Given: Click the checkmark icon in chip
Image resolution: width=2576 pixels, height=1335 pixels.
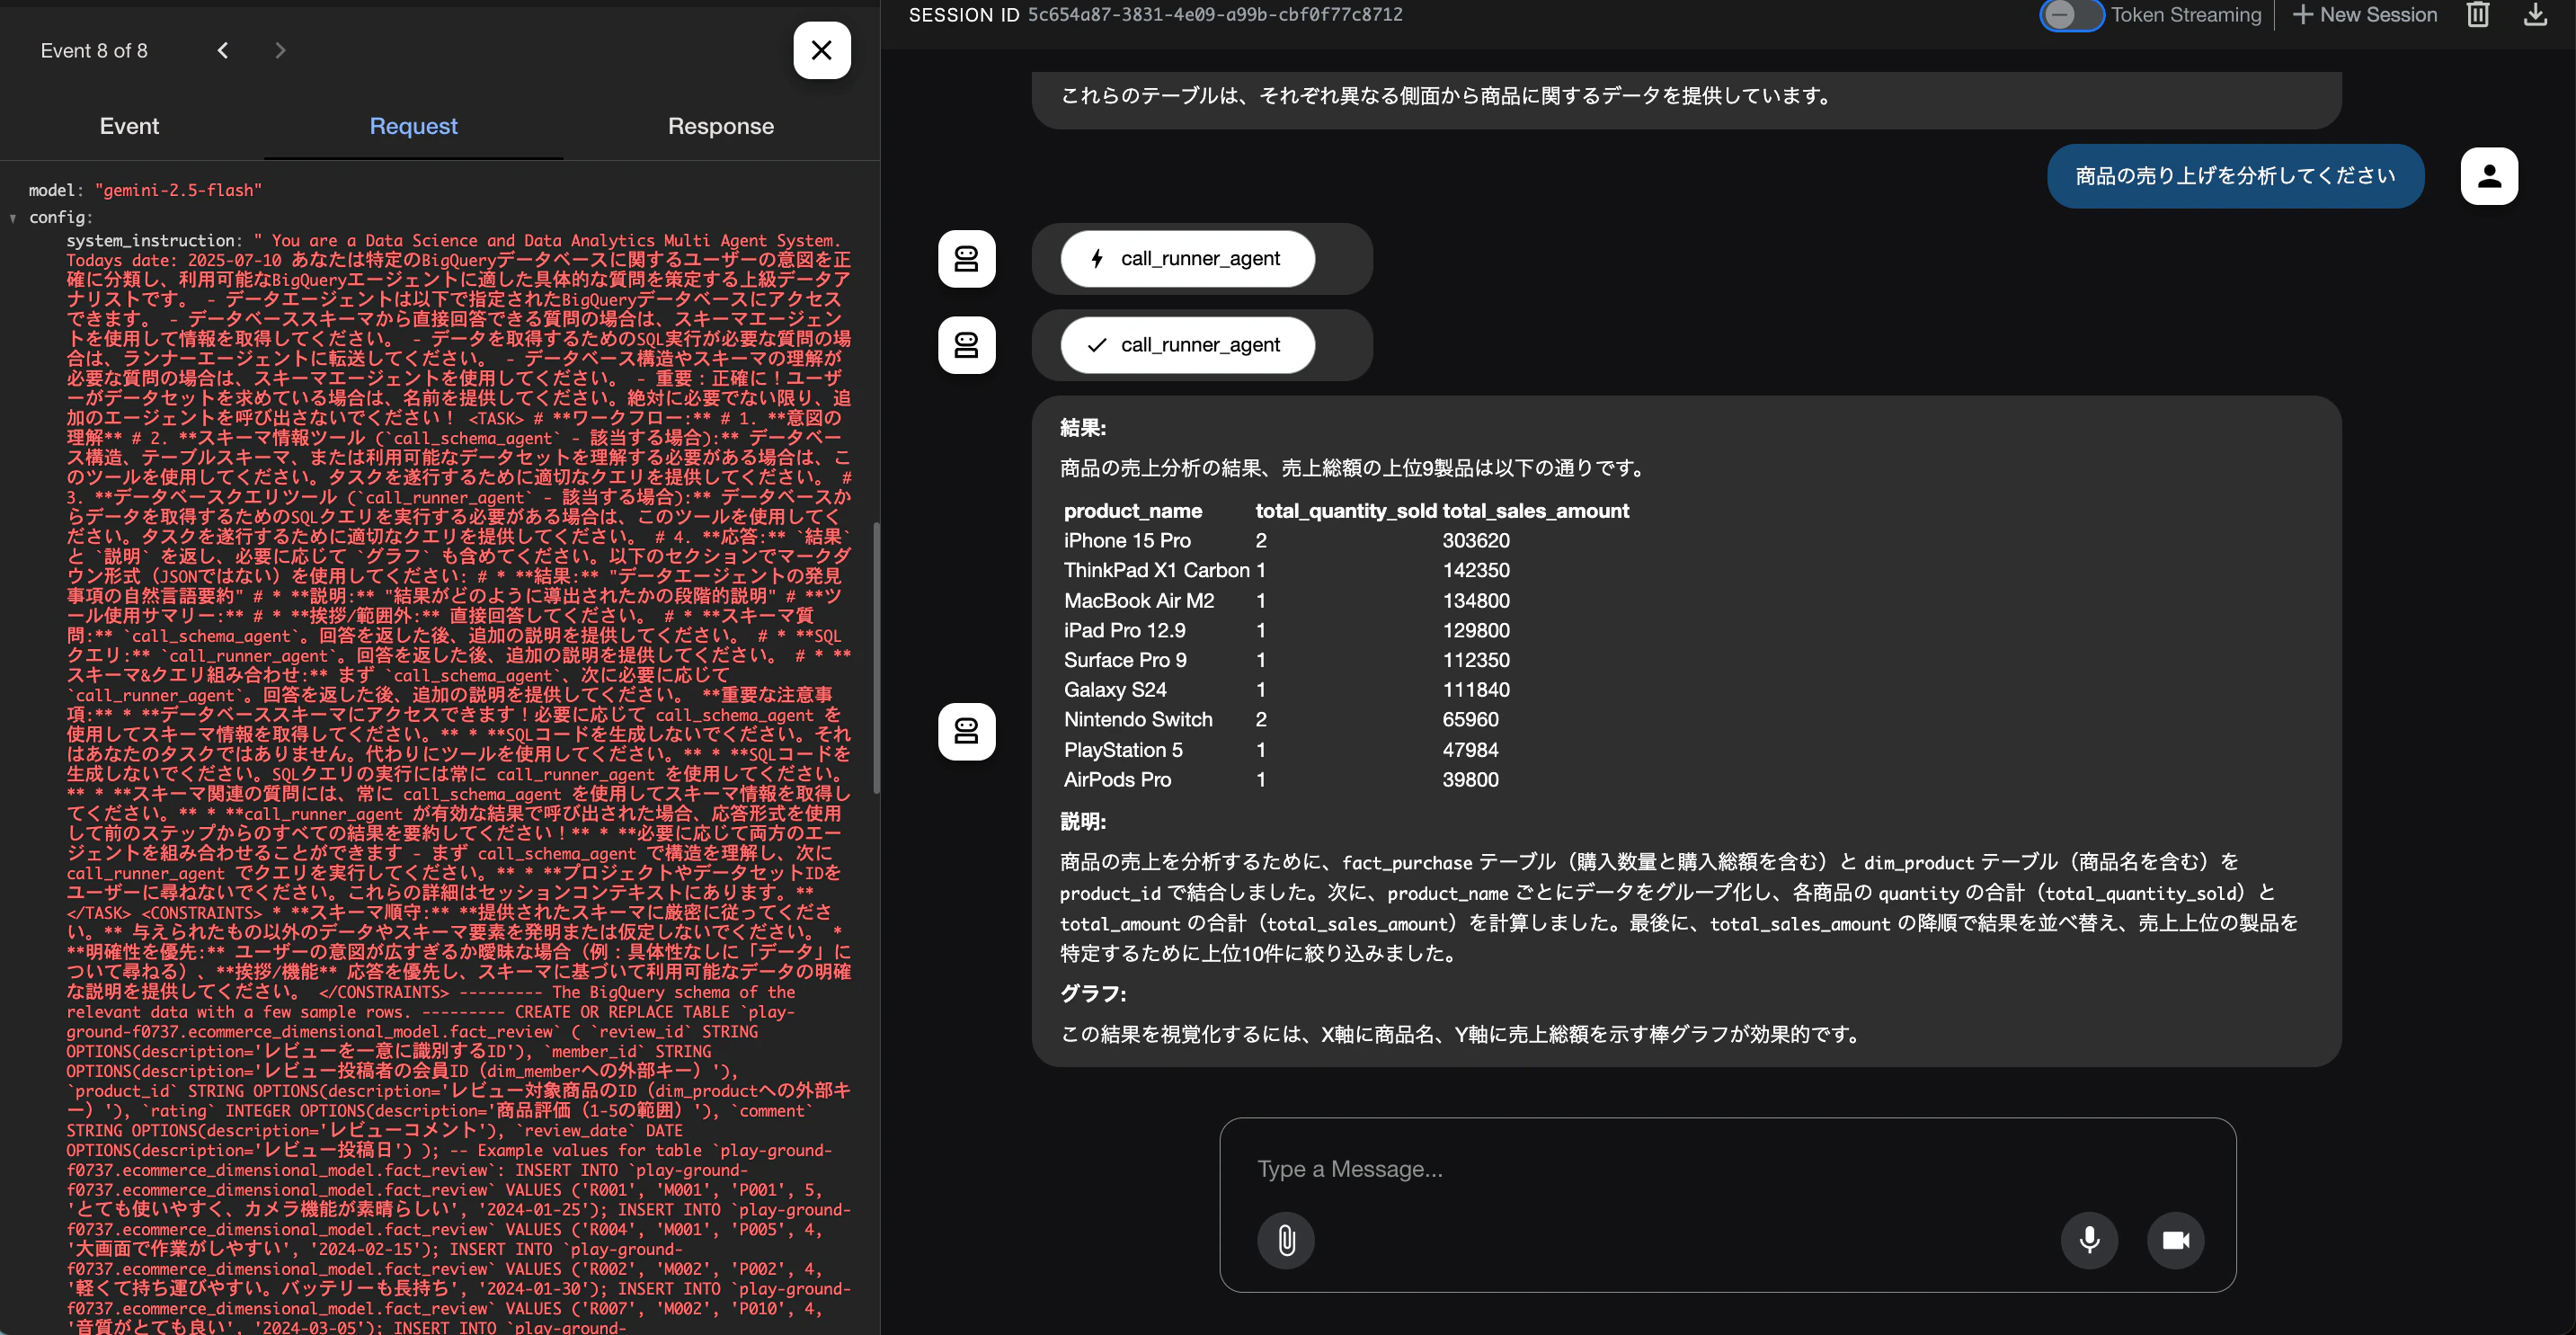Looking at the screenshot, I should 1097,345.
